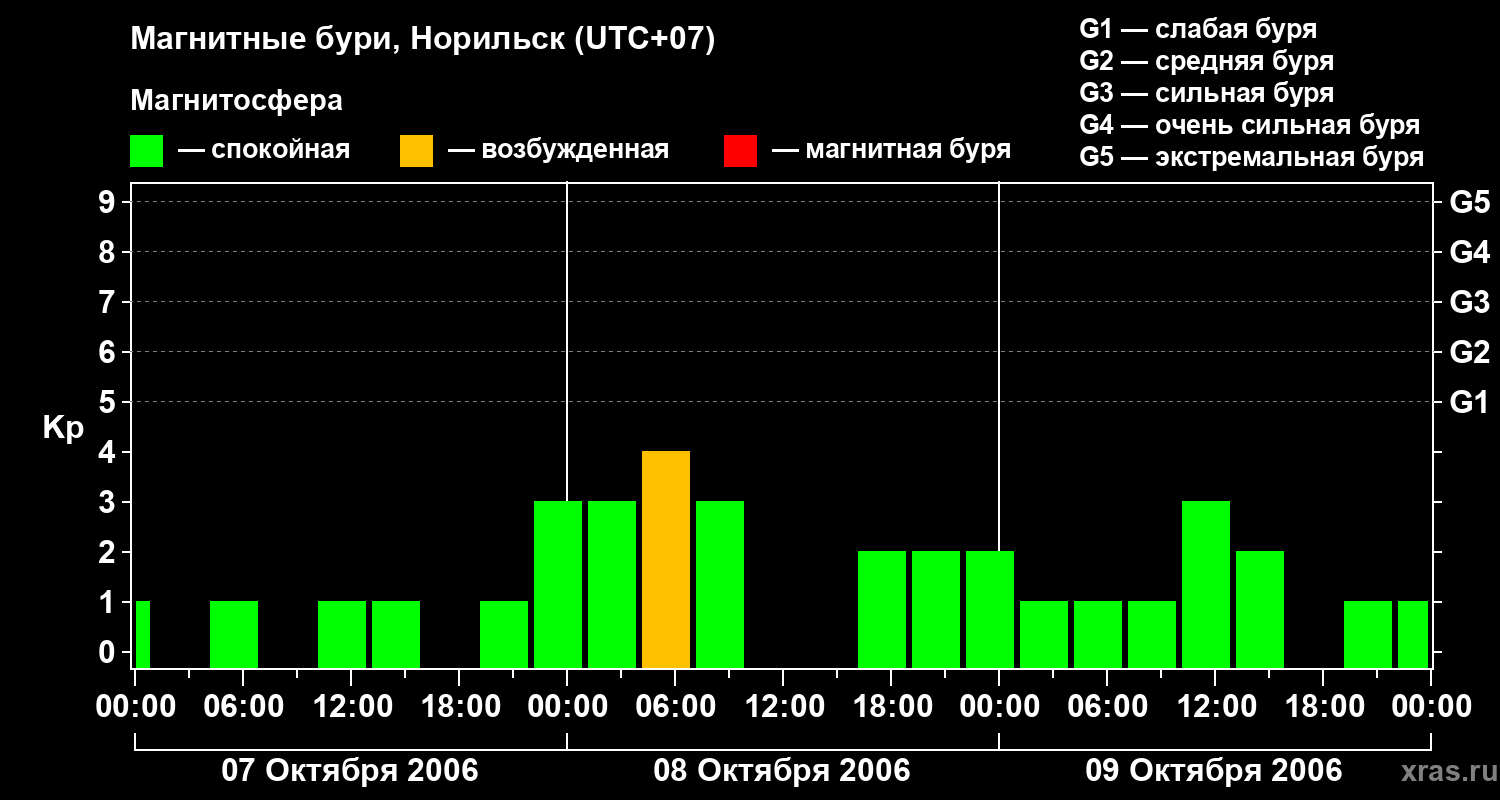
Task: Click the red "магнитная буря" legend swatch
Action: click(740, 151)
